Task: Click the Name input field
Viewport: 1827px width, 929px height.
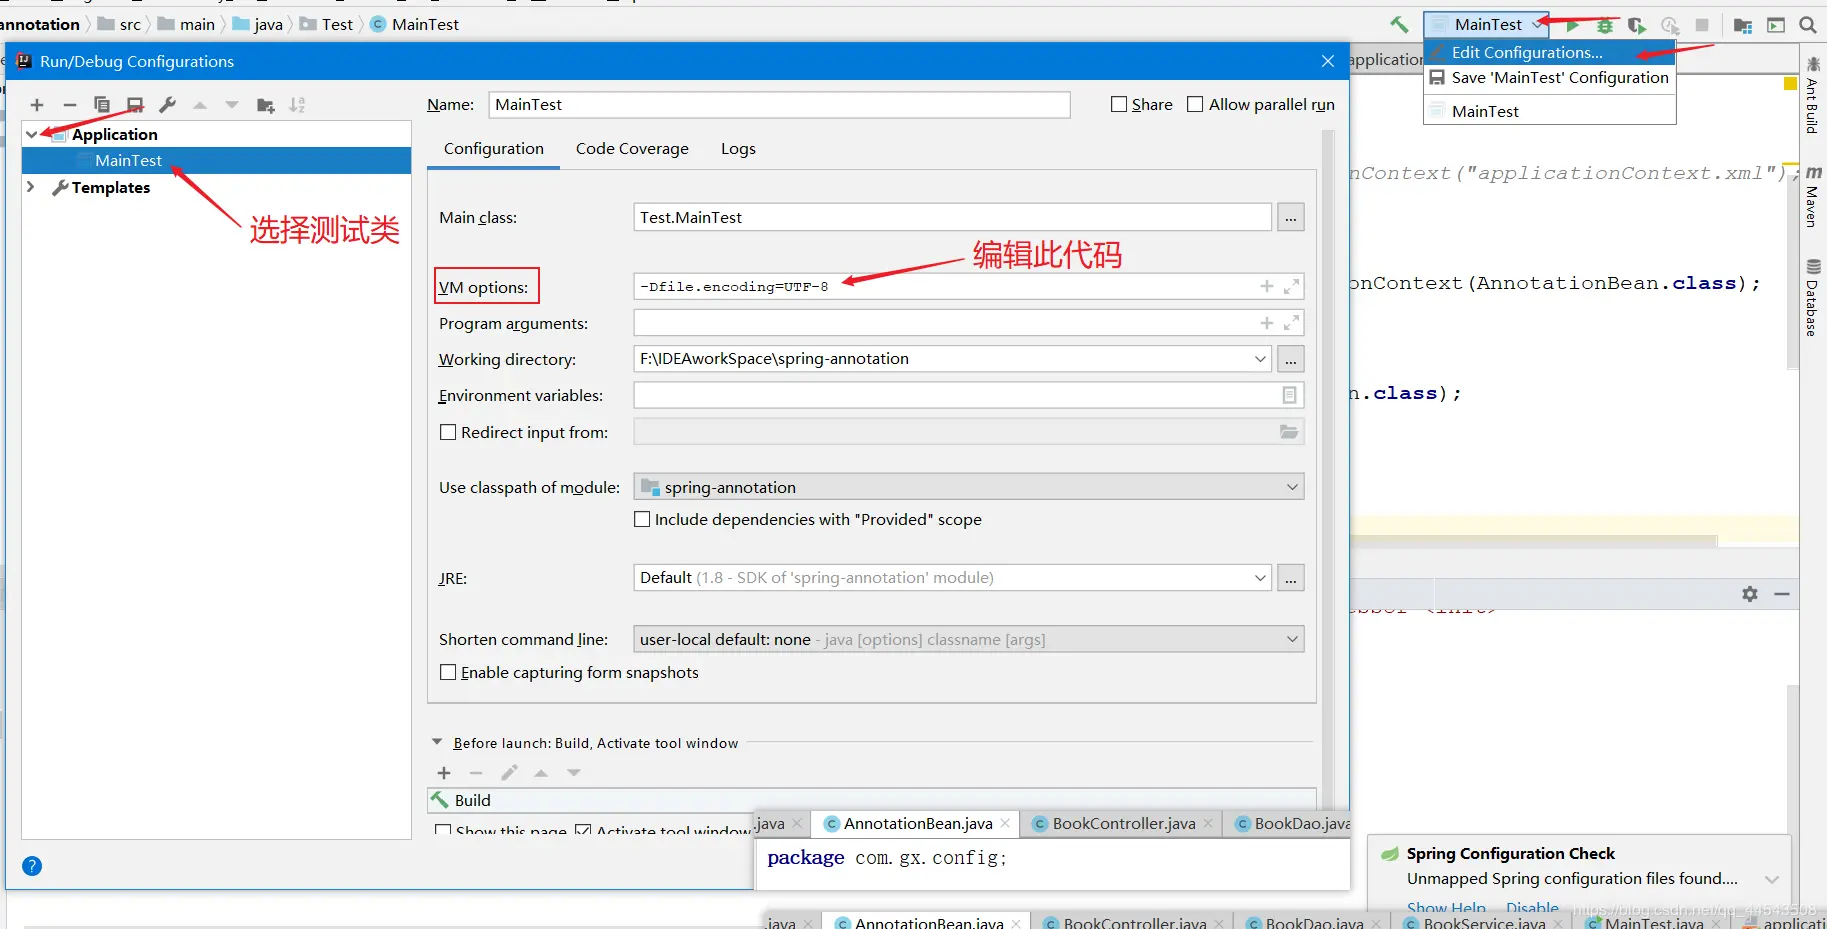Action: [779, 105]
